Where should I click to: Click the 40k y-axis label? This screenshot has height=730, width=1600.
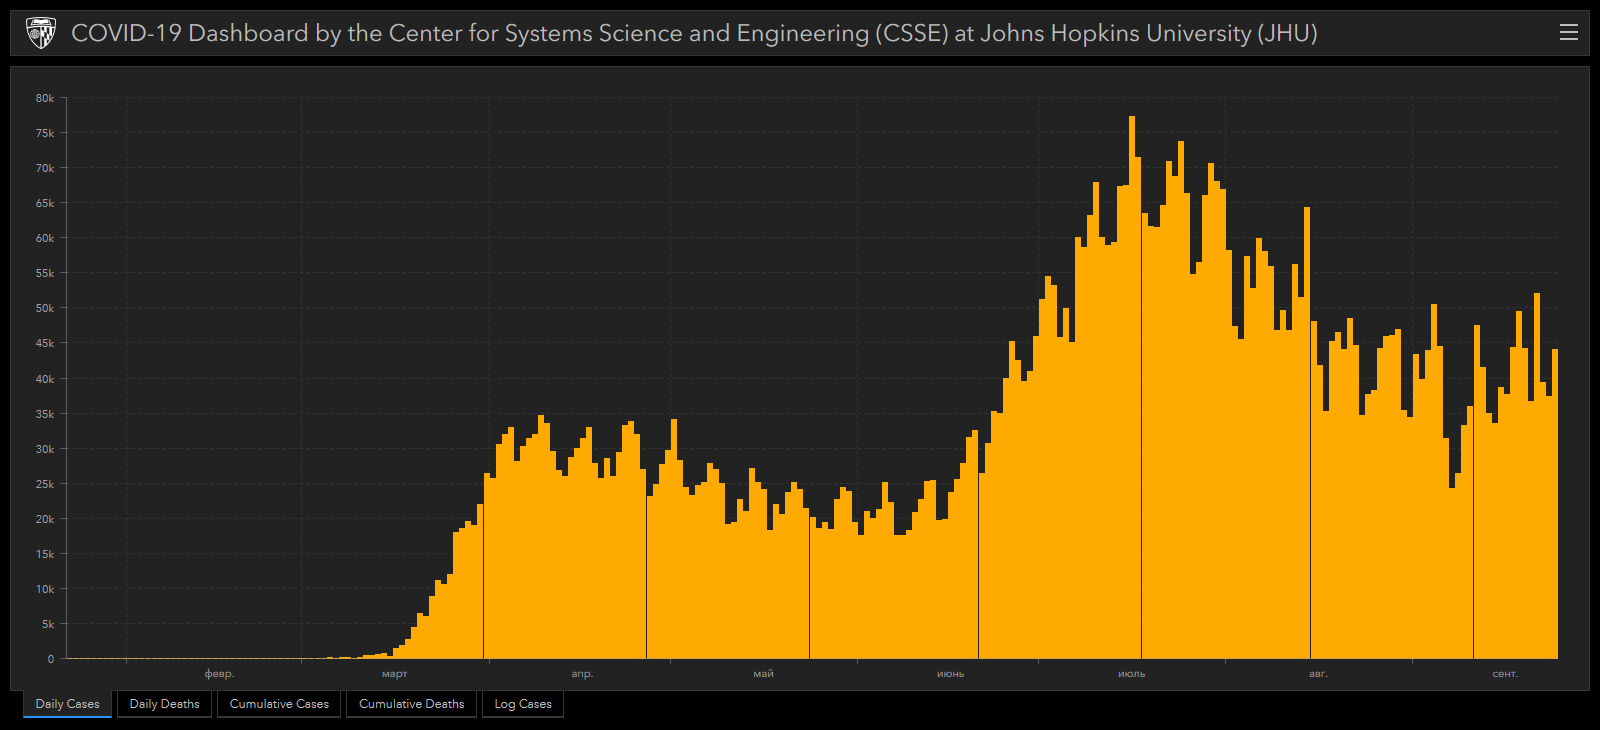pos(45,379)
